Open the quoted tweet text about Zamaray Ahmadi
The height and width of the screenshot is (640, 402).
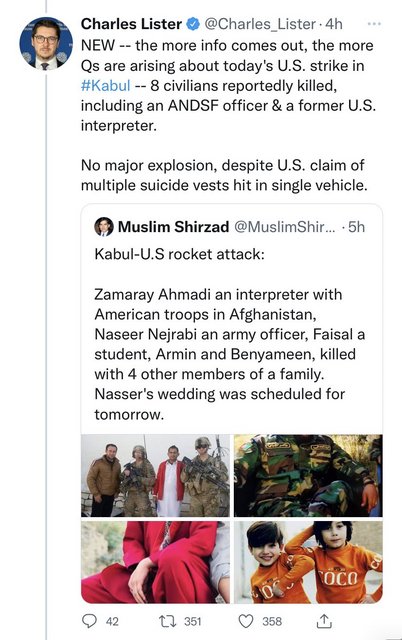click(229, 354)
